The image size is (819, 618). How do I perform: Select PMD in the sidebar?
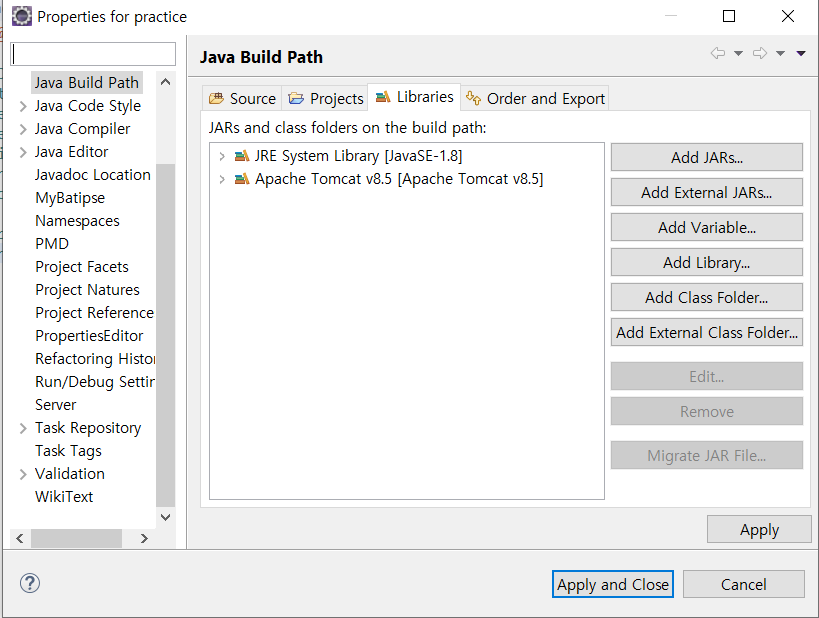tap(52, 243)
